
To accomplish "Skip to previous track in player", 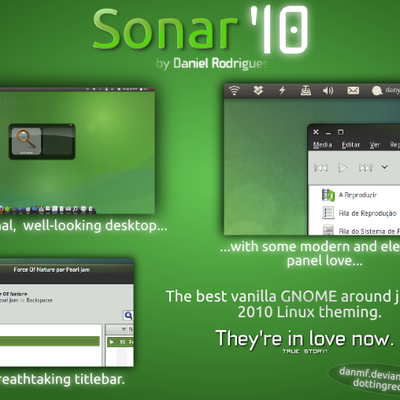I will (x=321, y=168).
